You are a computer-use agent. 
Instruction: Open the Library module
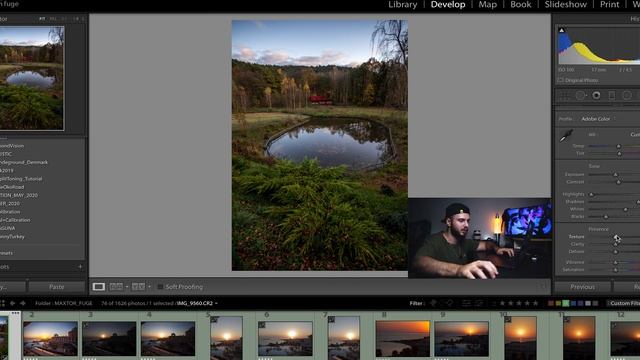click(402, 4)
